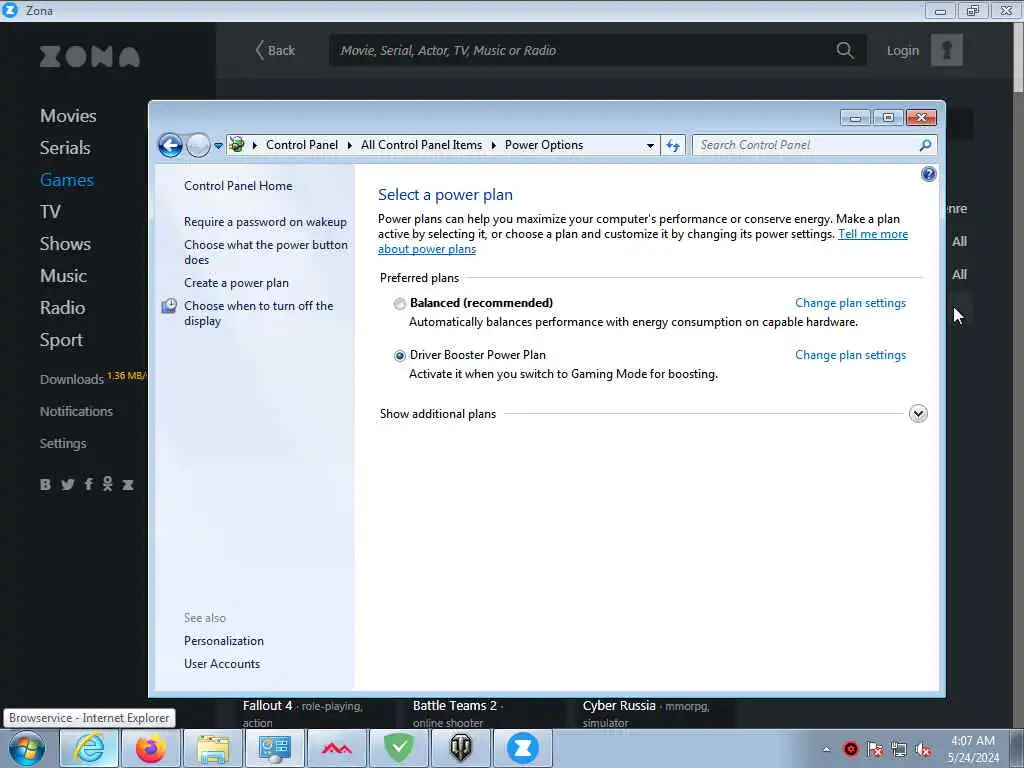Open recent pages dropdown beside navigation arrows
The width and height of the screenshot is (1024, 768).
[x=218, y=146]
